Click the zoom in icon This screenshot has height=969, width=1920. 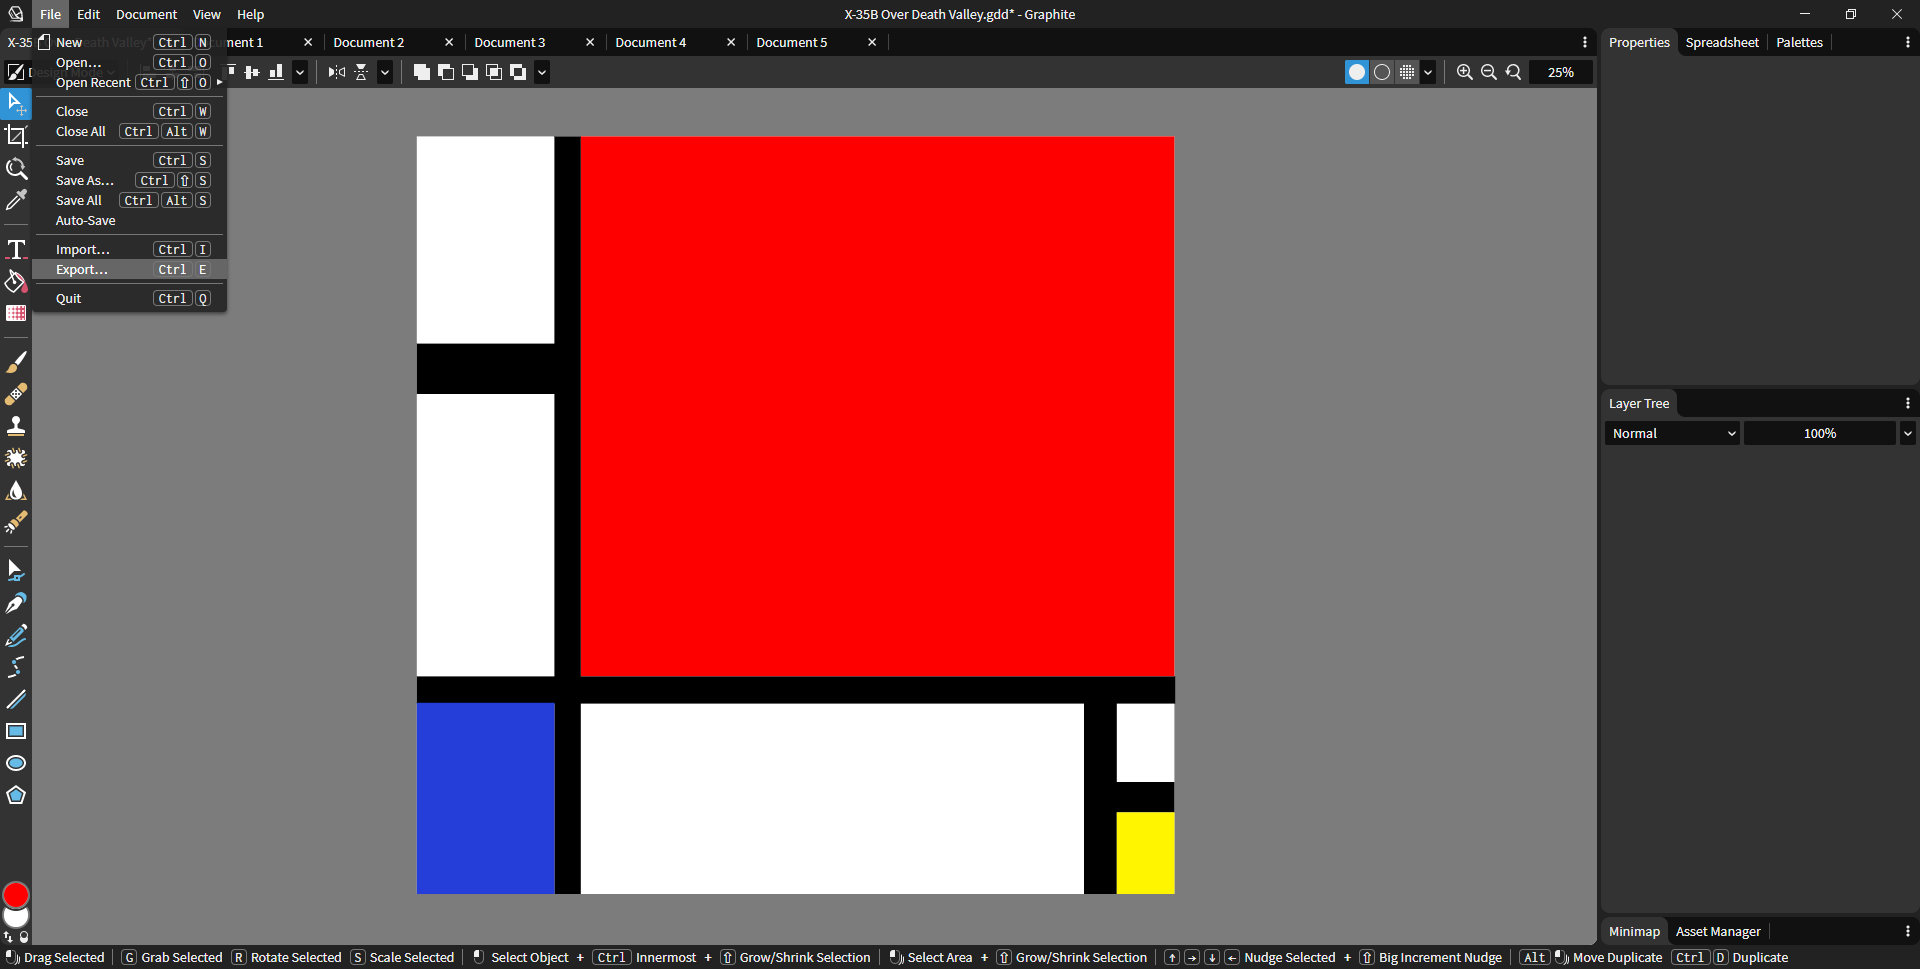point(1465,72)
